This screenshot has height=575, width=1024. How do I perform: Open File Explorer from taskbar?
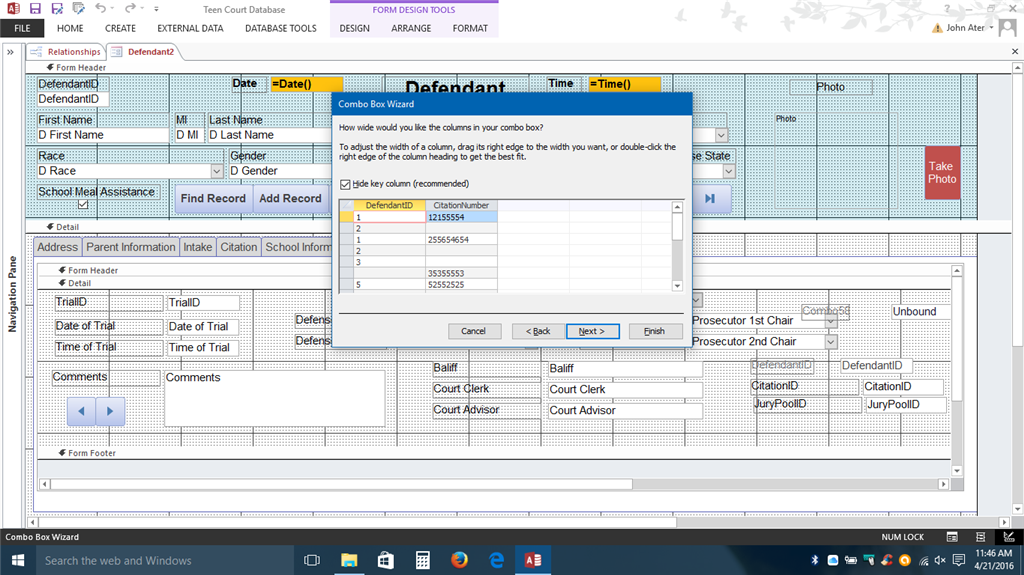pyautogui.click(x=349, y=560)
